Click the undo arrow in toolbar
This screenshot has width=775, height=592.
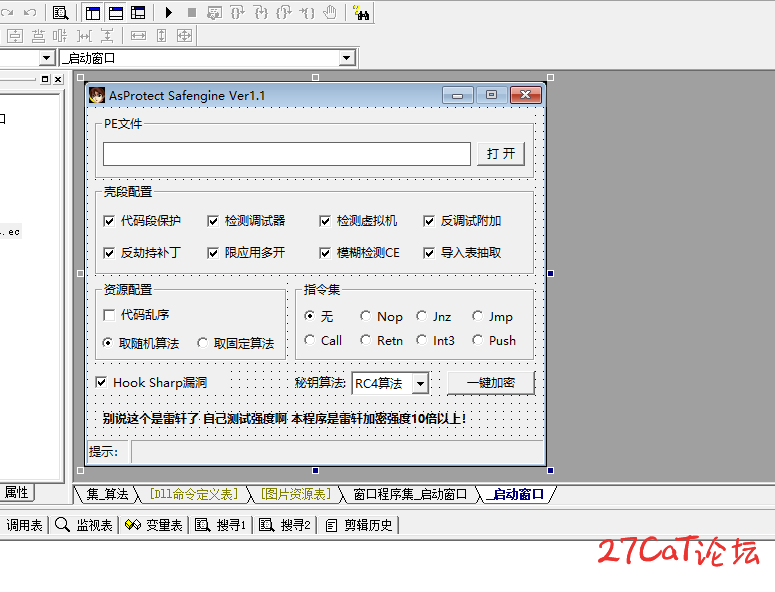pyautogui.click(x=30, y=12)
